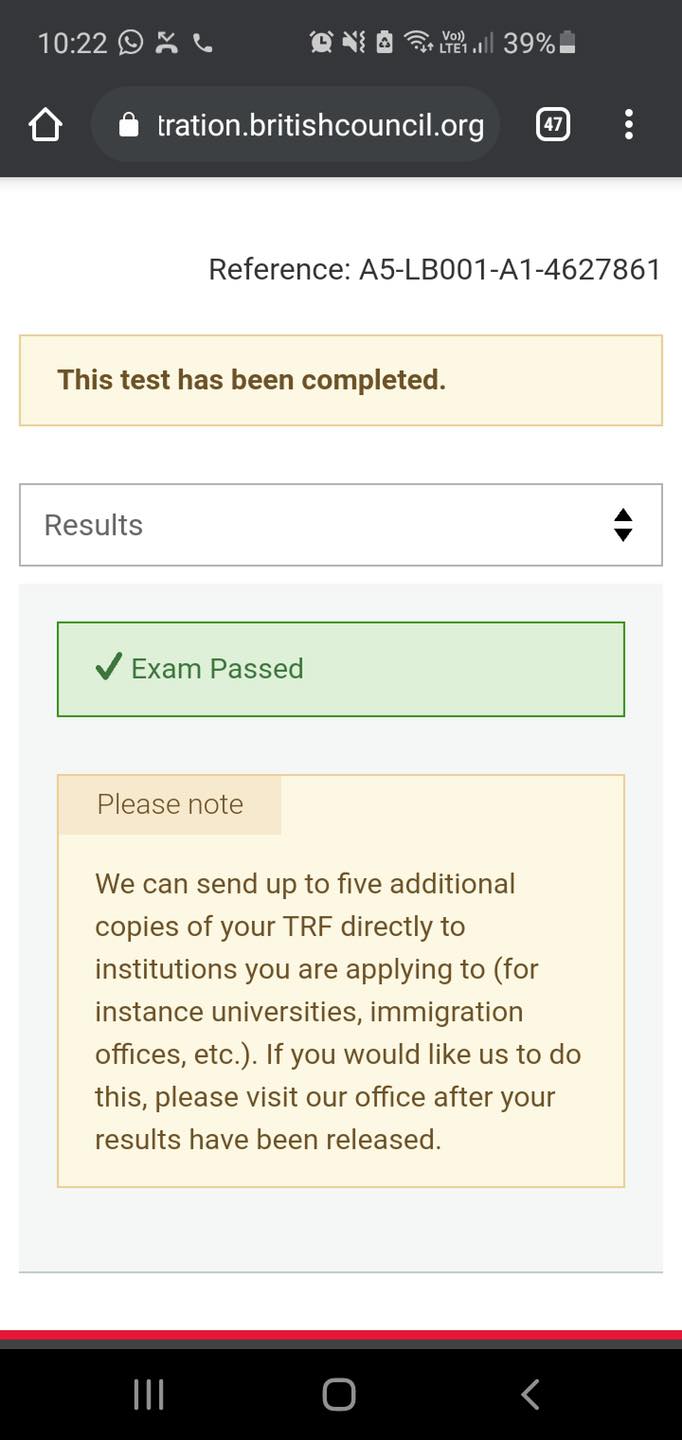This screenshot has height=1440, width=682.
Task: Tap the WhatsApp notification icon
Action: point(131,42)
